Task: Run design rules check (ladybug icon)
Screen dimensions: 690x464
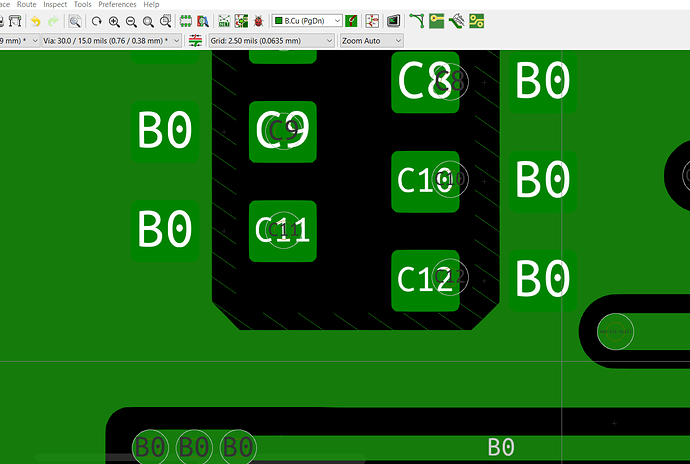Action: pyautogui.click(x=258, y=21)
